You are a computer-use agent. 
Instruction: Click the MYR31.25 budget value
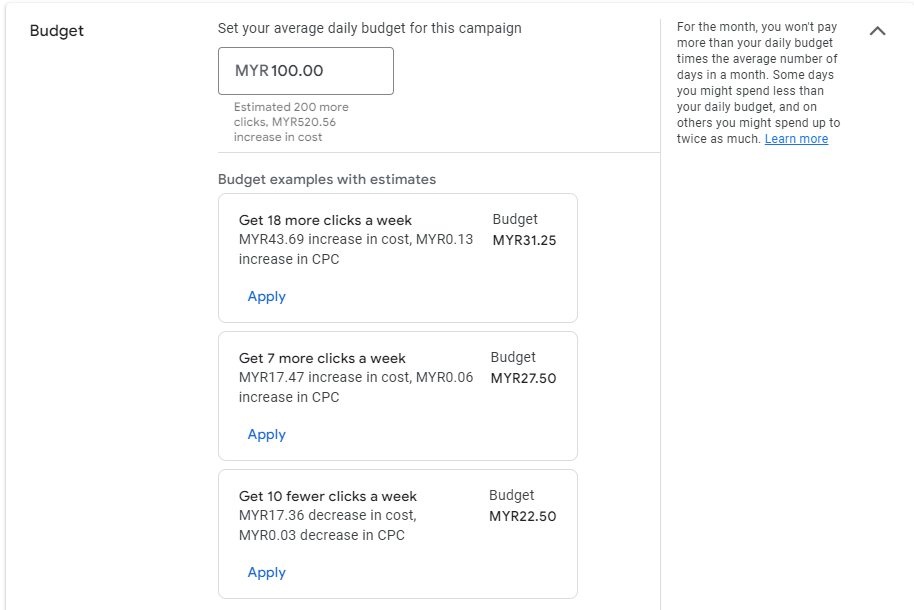(x=524, y=241)
